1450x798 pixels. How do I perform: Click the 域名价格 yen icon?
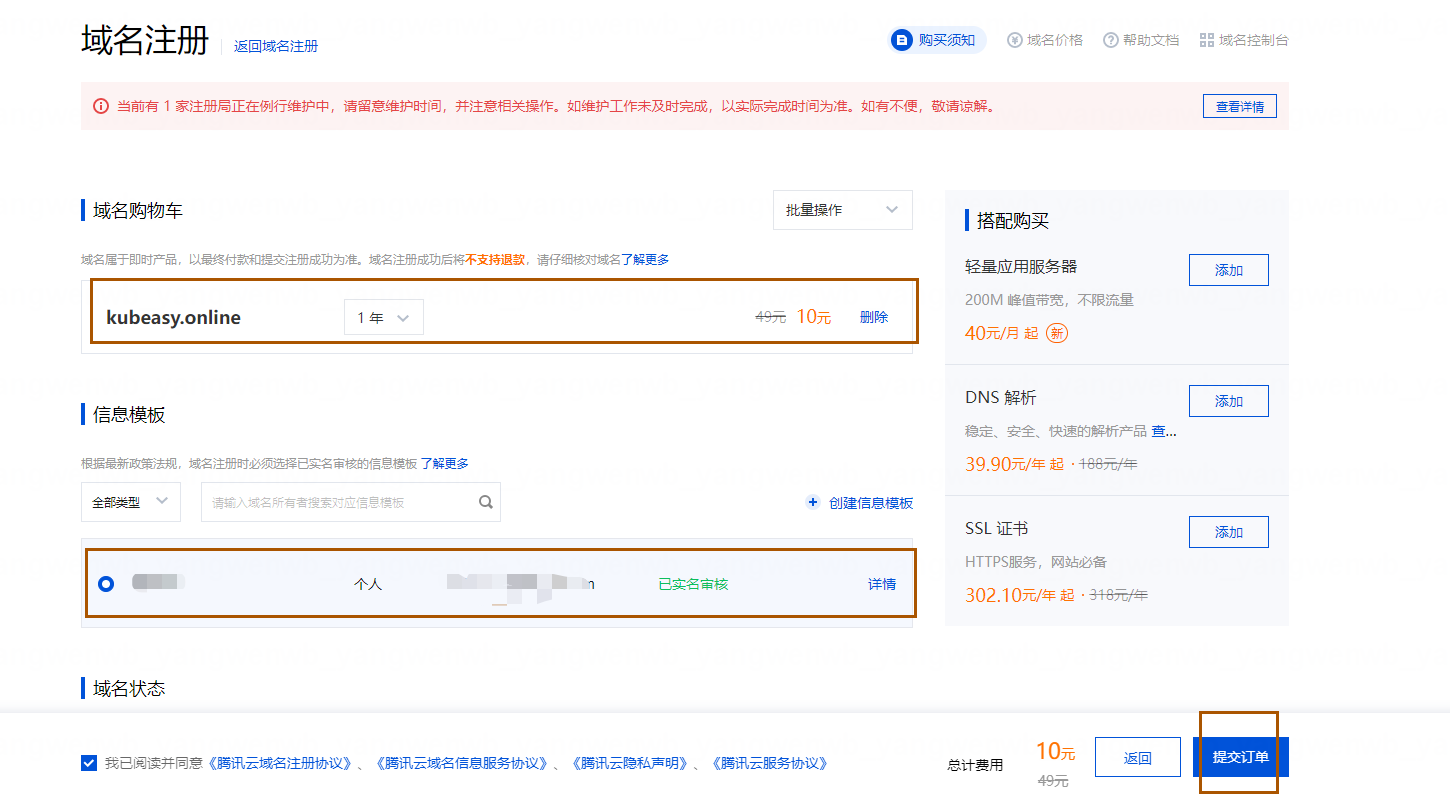[x=1015, y=41]
